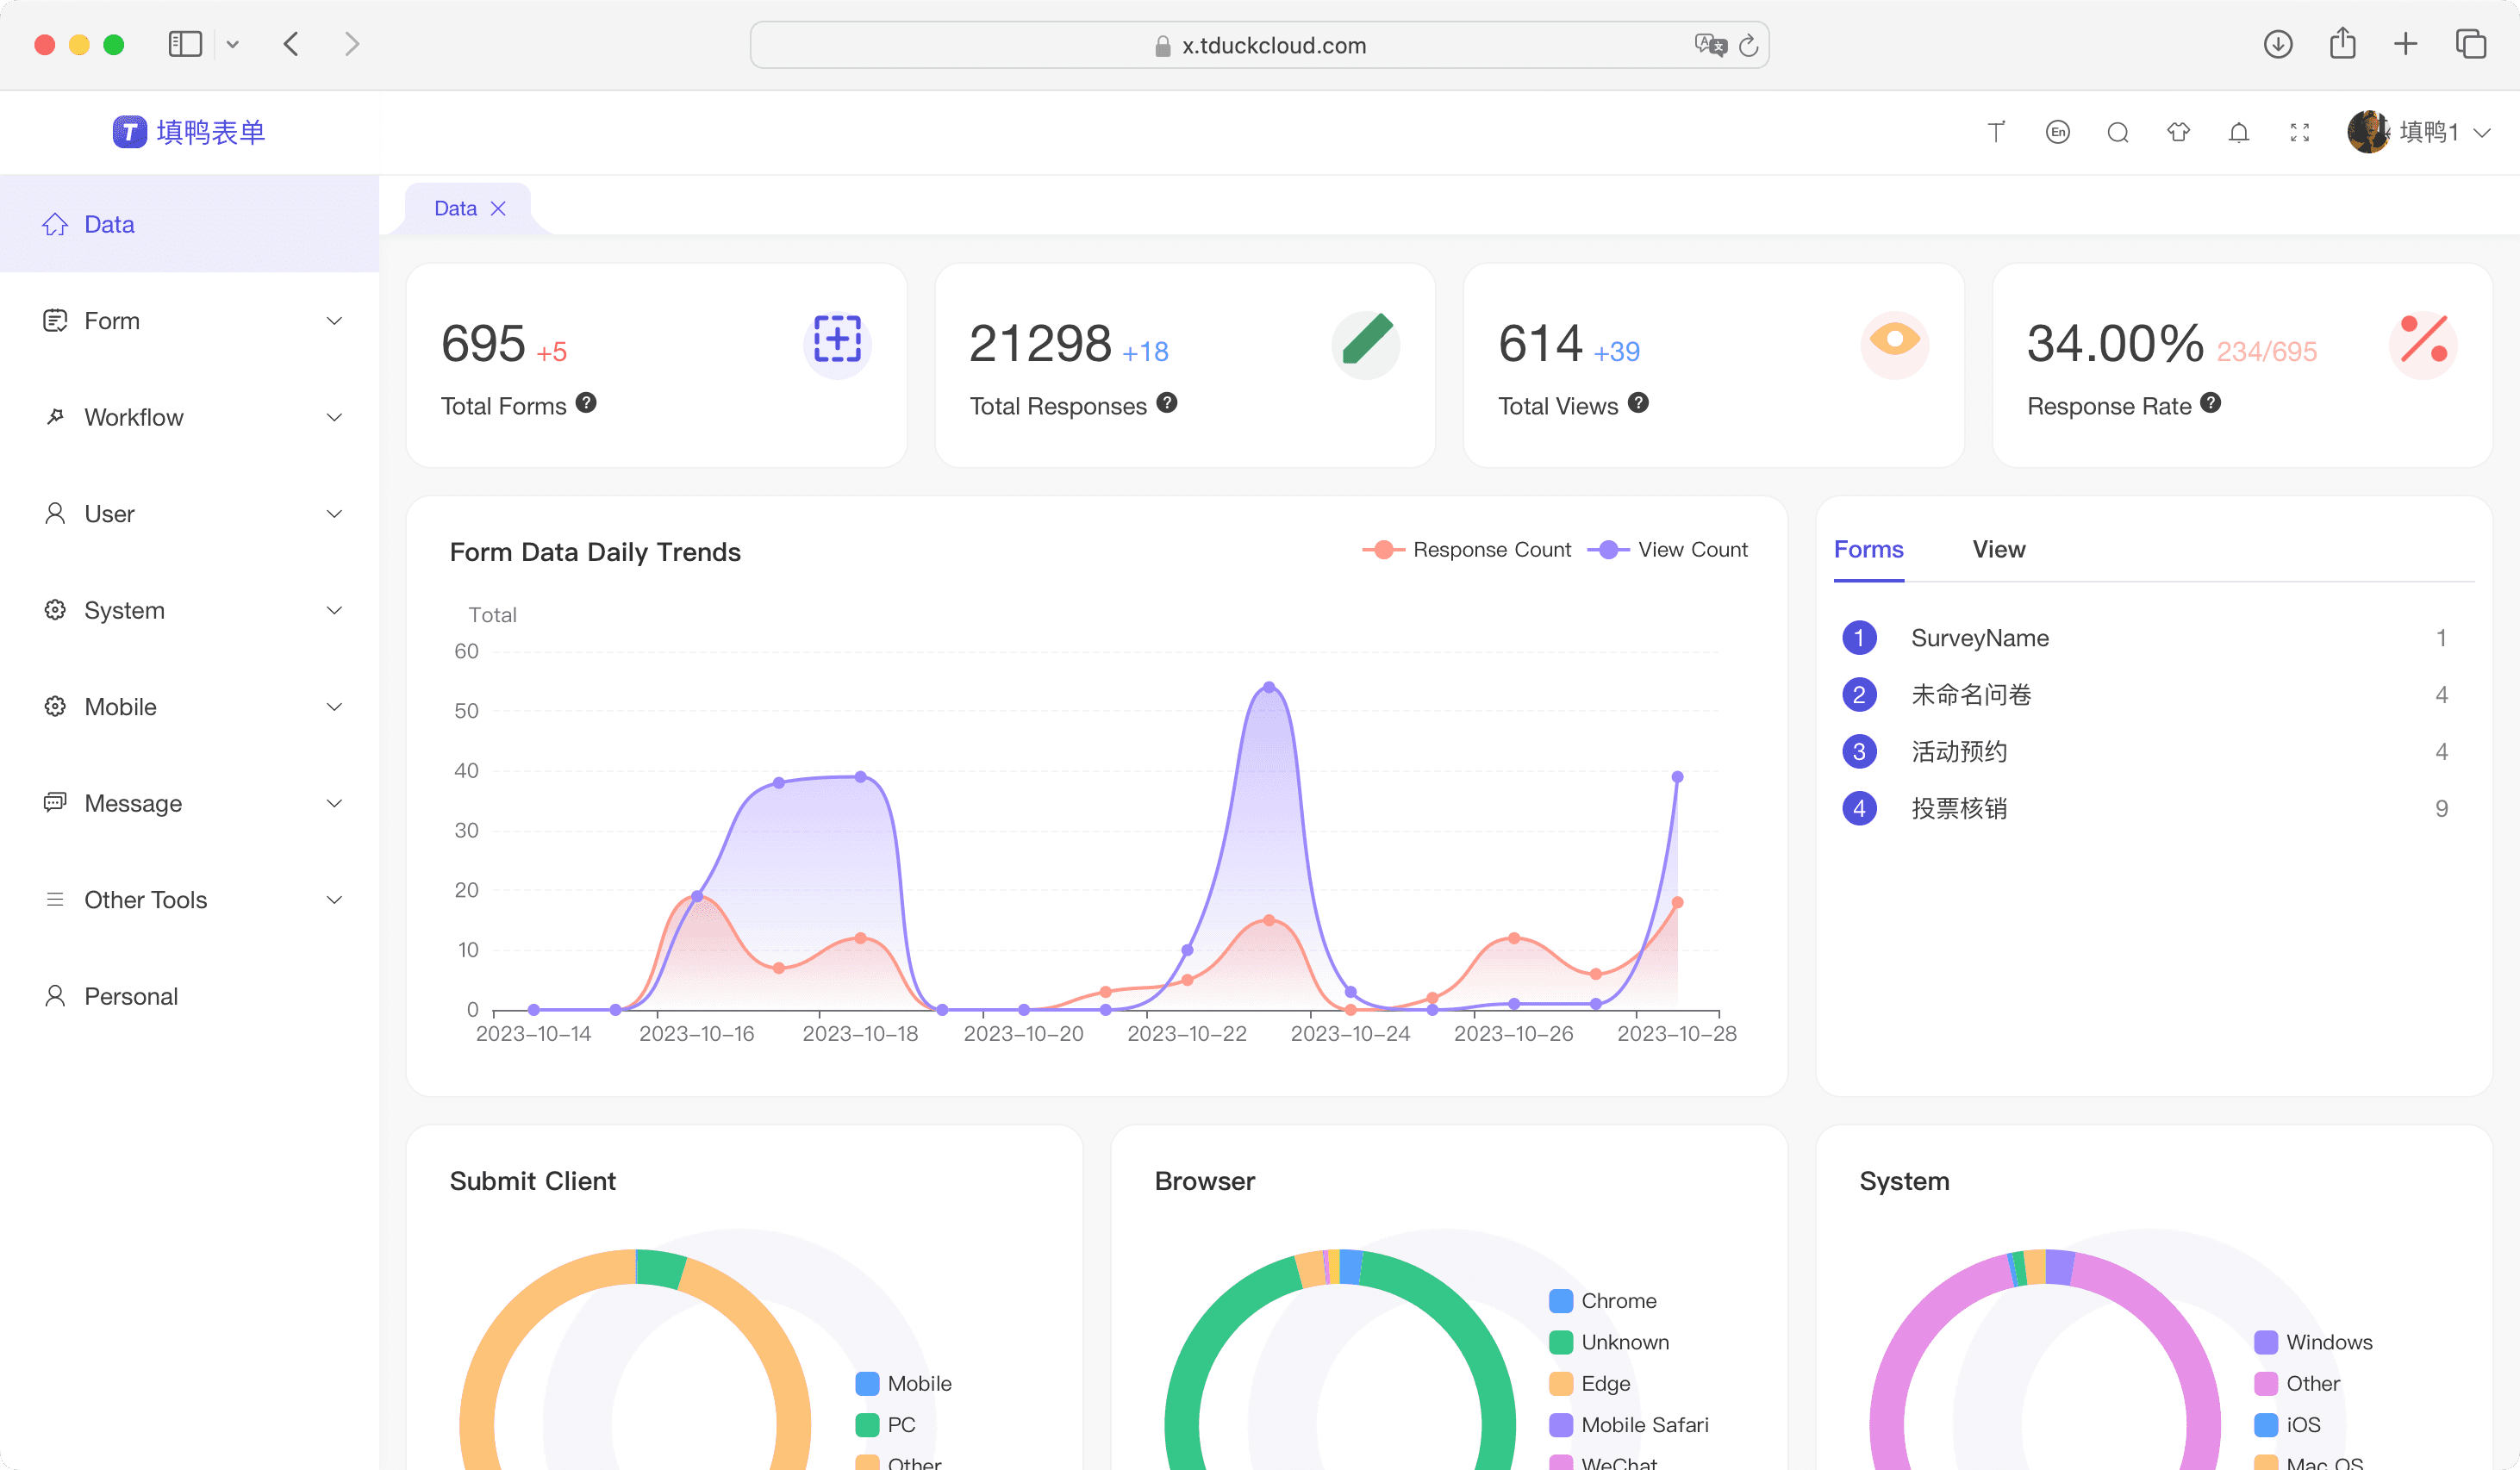Toggle Response Count legend series
This screenshot has height=1470, width=2520.
1466,550
